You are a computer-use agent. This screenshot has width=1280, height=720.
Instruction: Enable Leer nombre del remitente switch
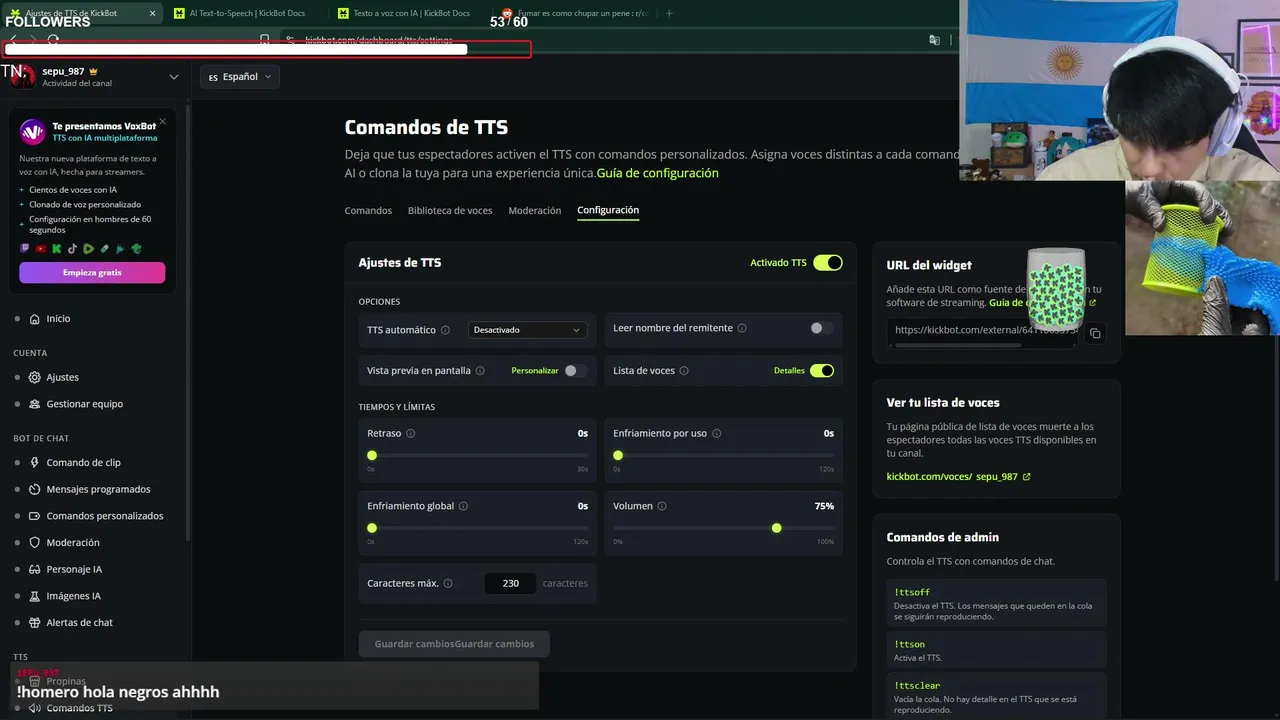click(x=821, y=328)
